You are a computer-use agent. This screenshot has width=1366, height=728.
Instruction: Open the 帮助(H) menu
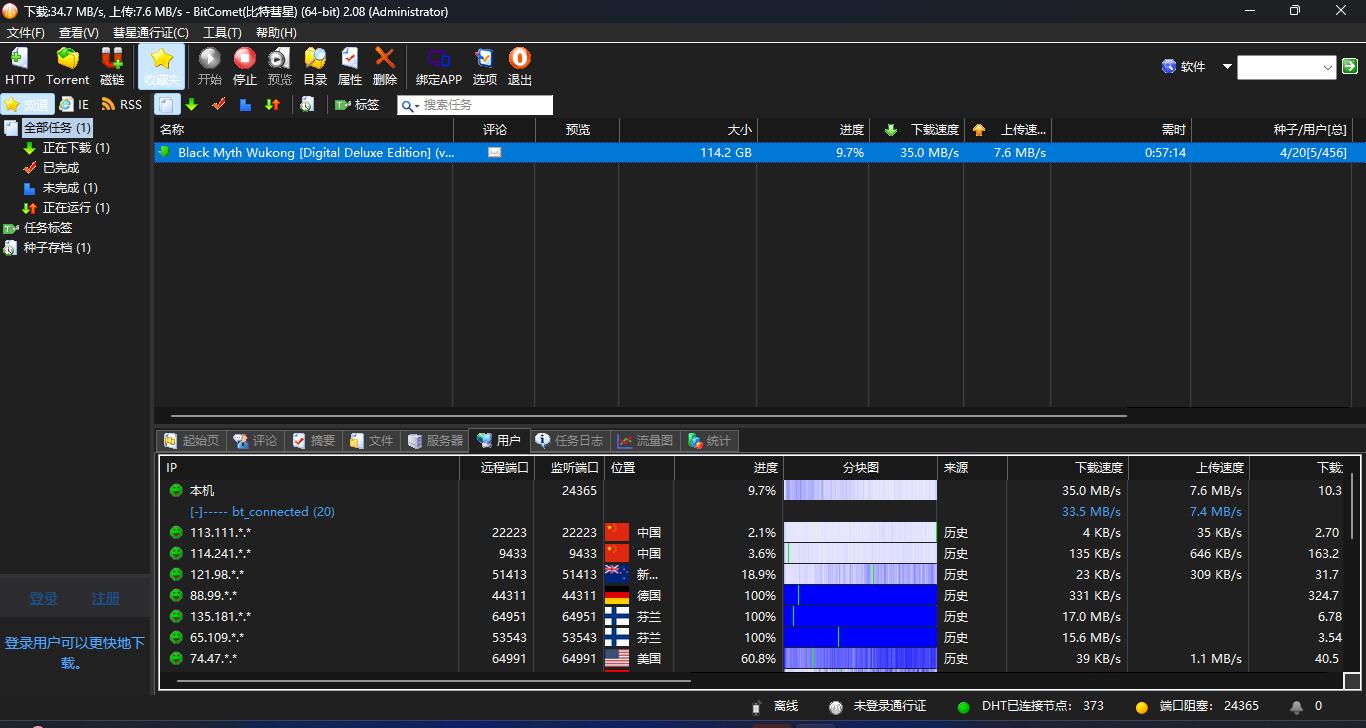[x=276, y=33]
